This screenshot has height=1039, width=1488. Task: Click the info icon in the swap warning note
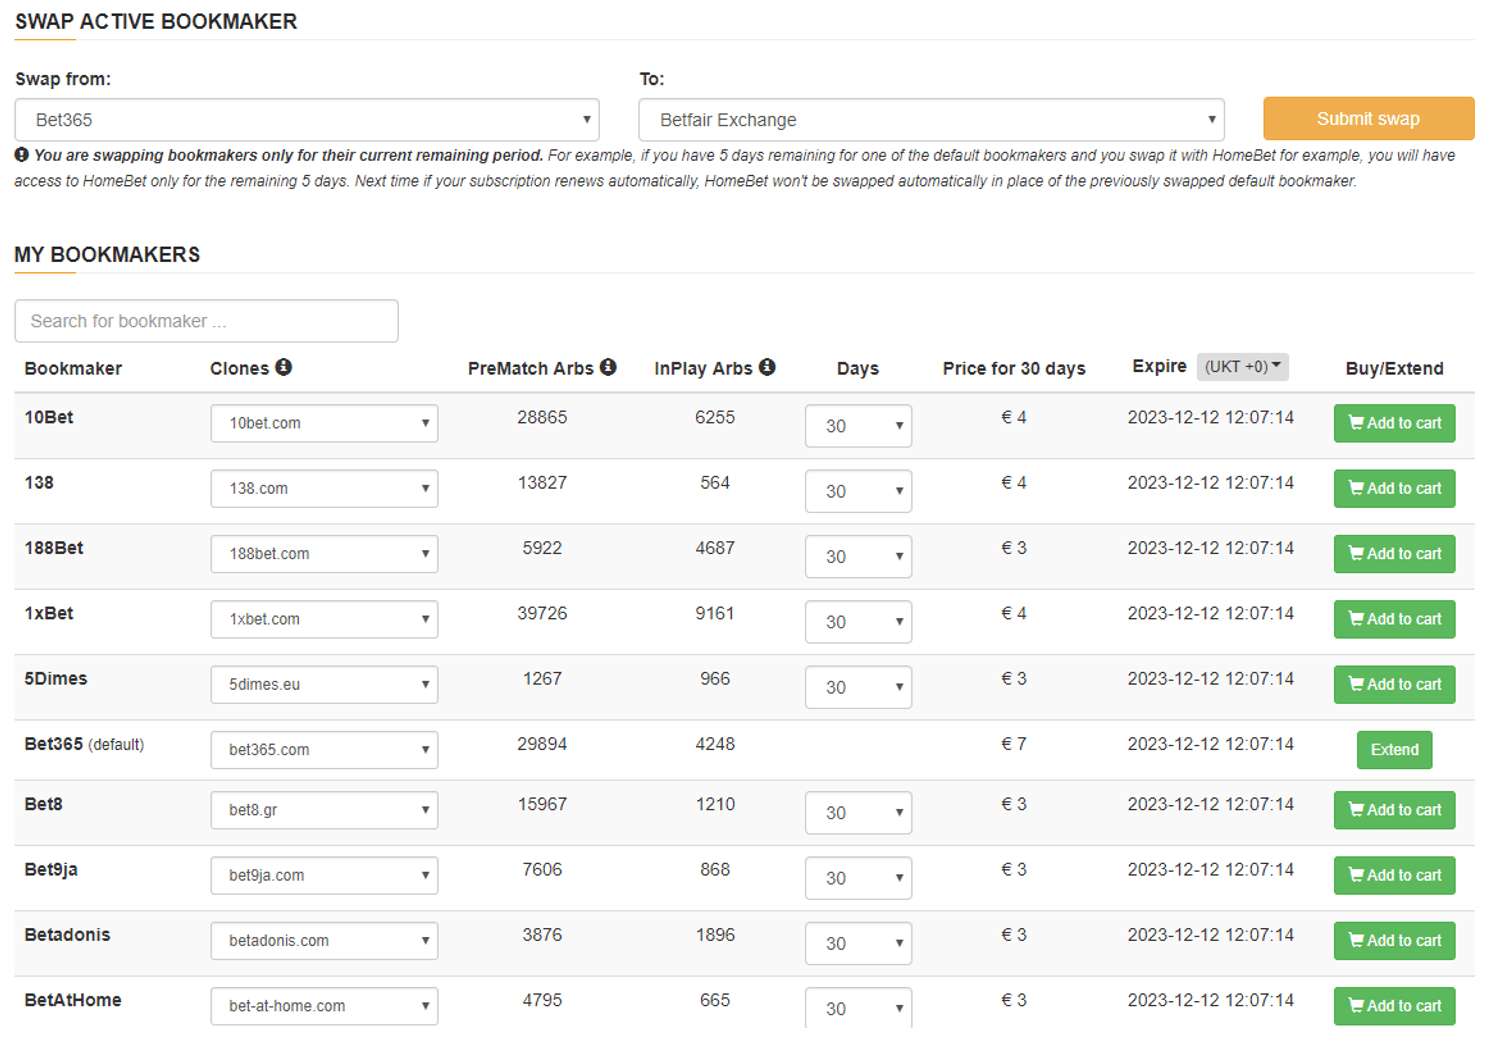[x=21, y=155]
